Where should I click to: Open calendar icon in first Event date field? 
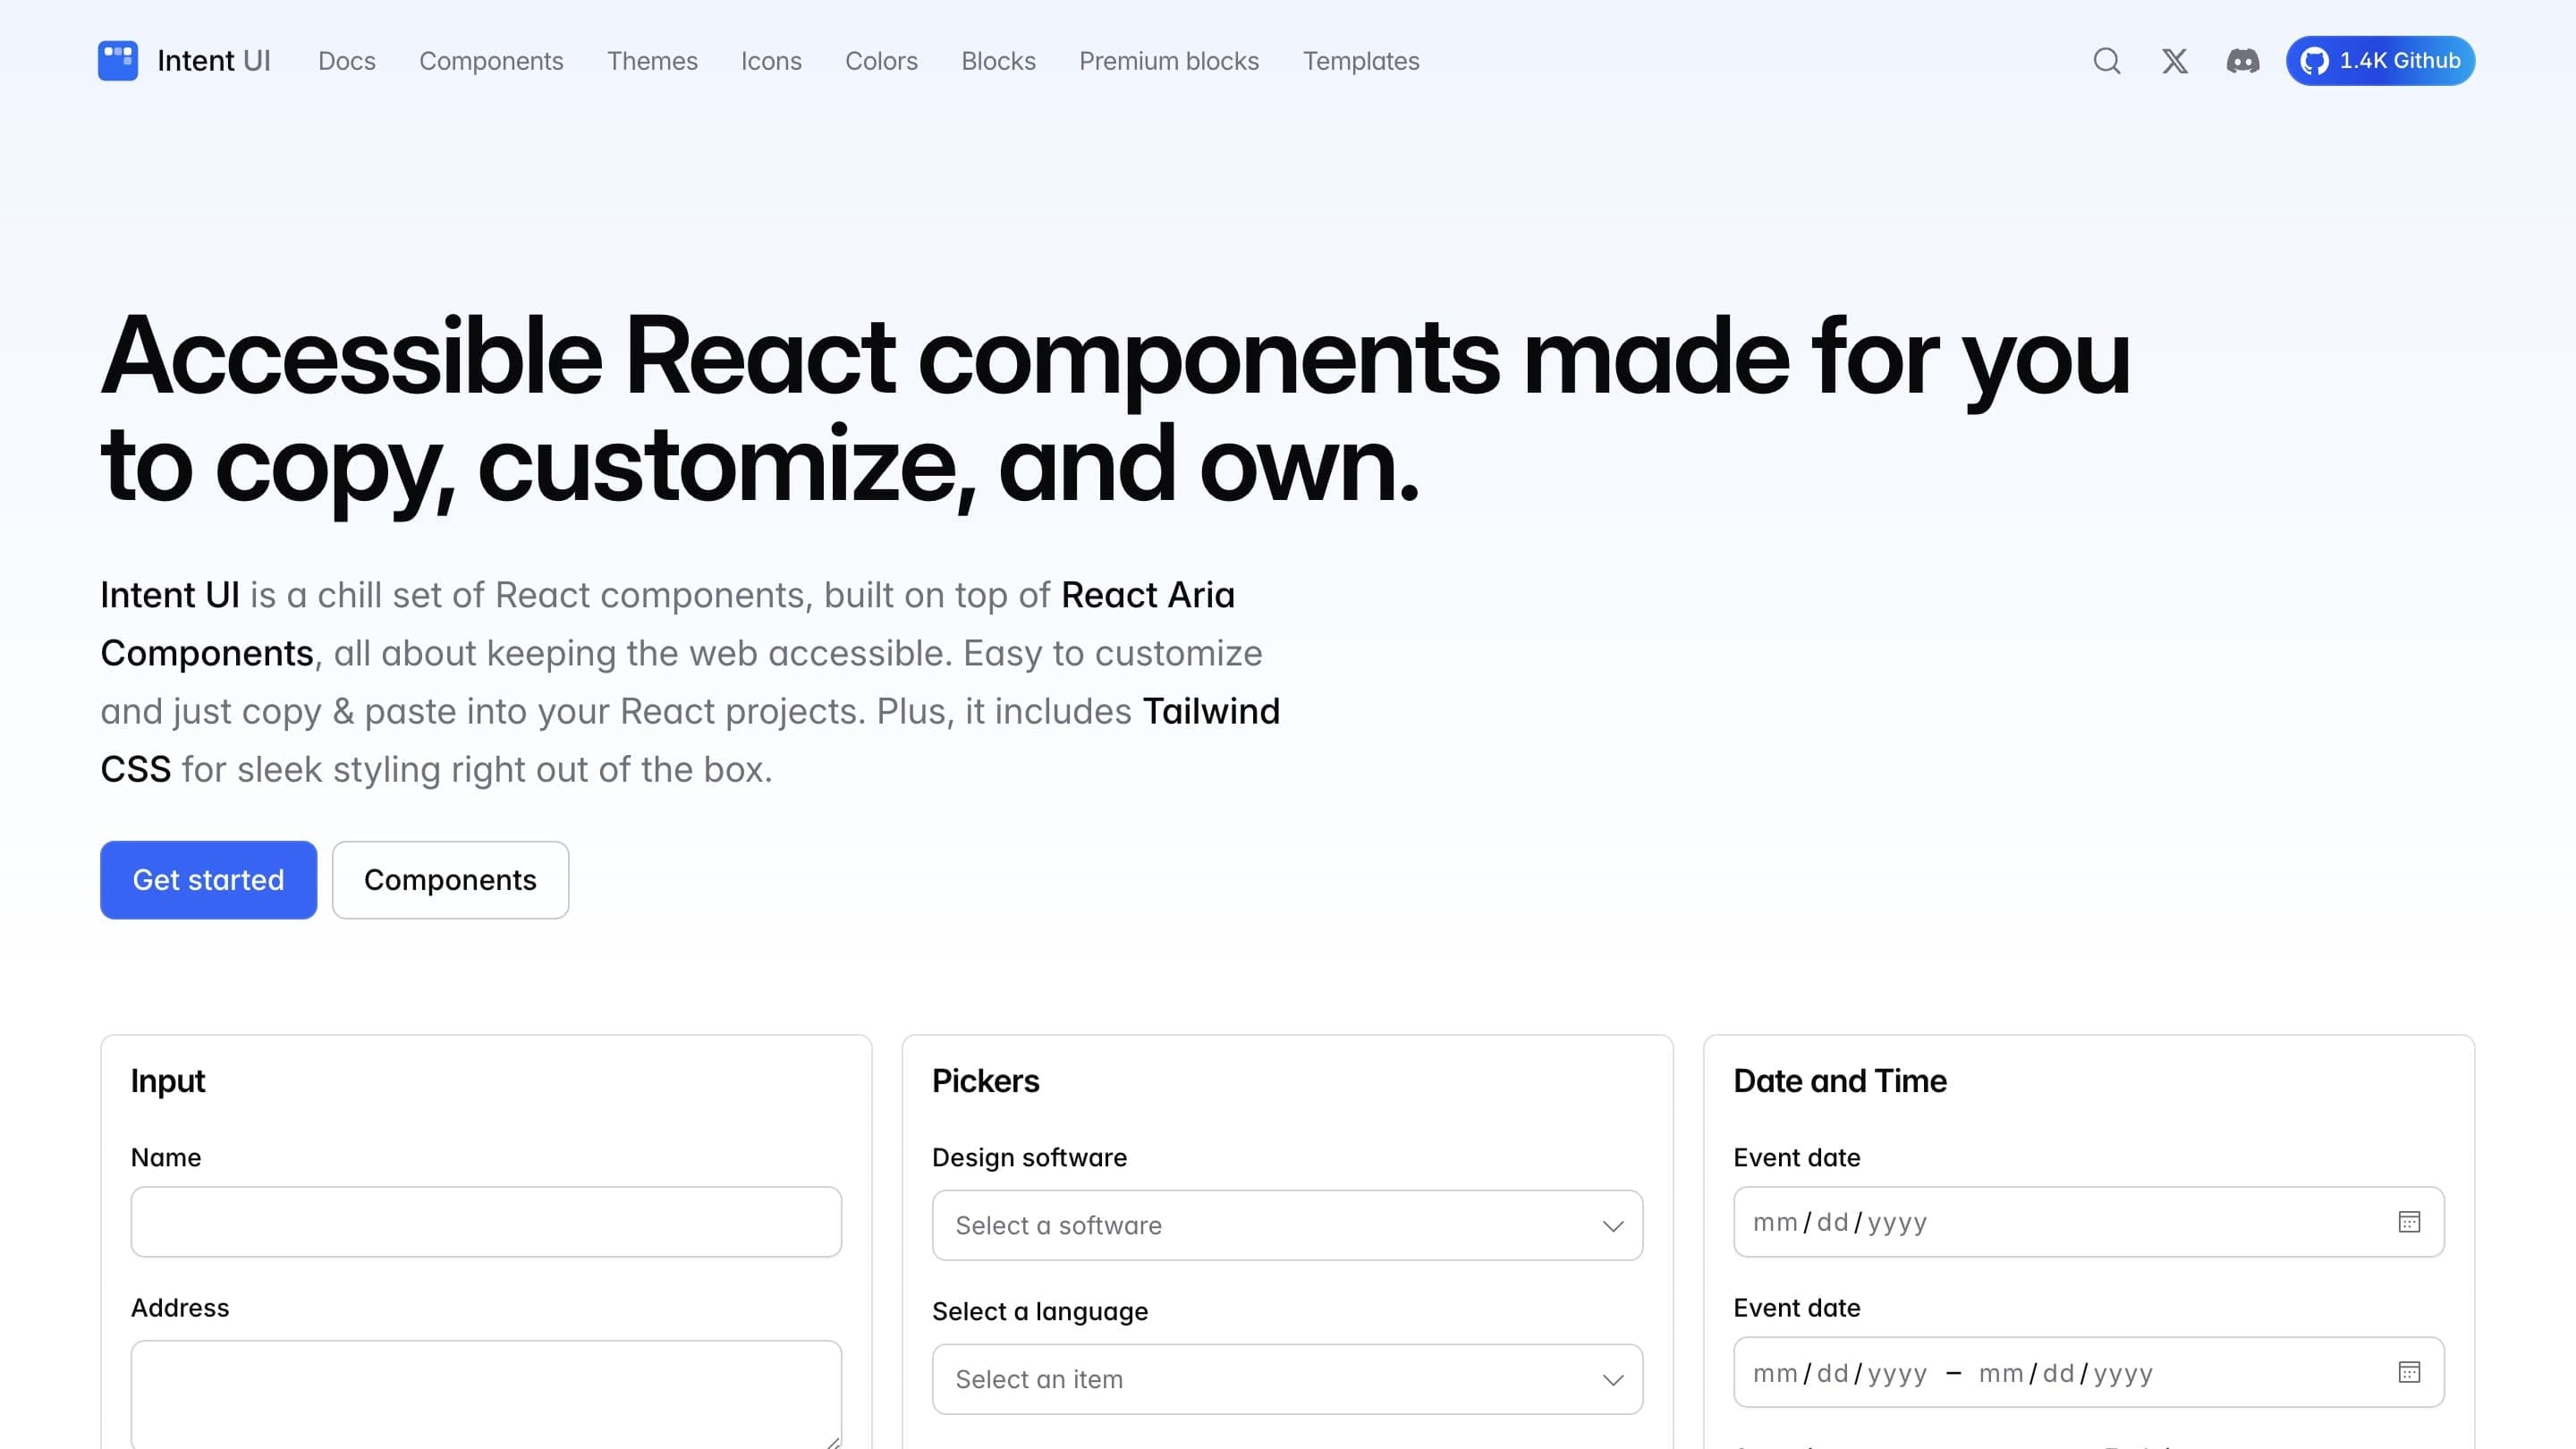point(2408,1222)
